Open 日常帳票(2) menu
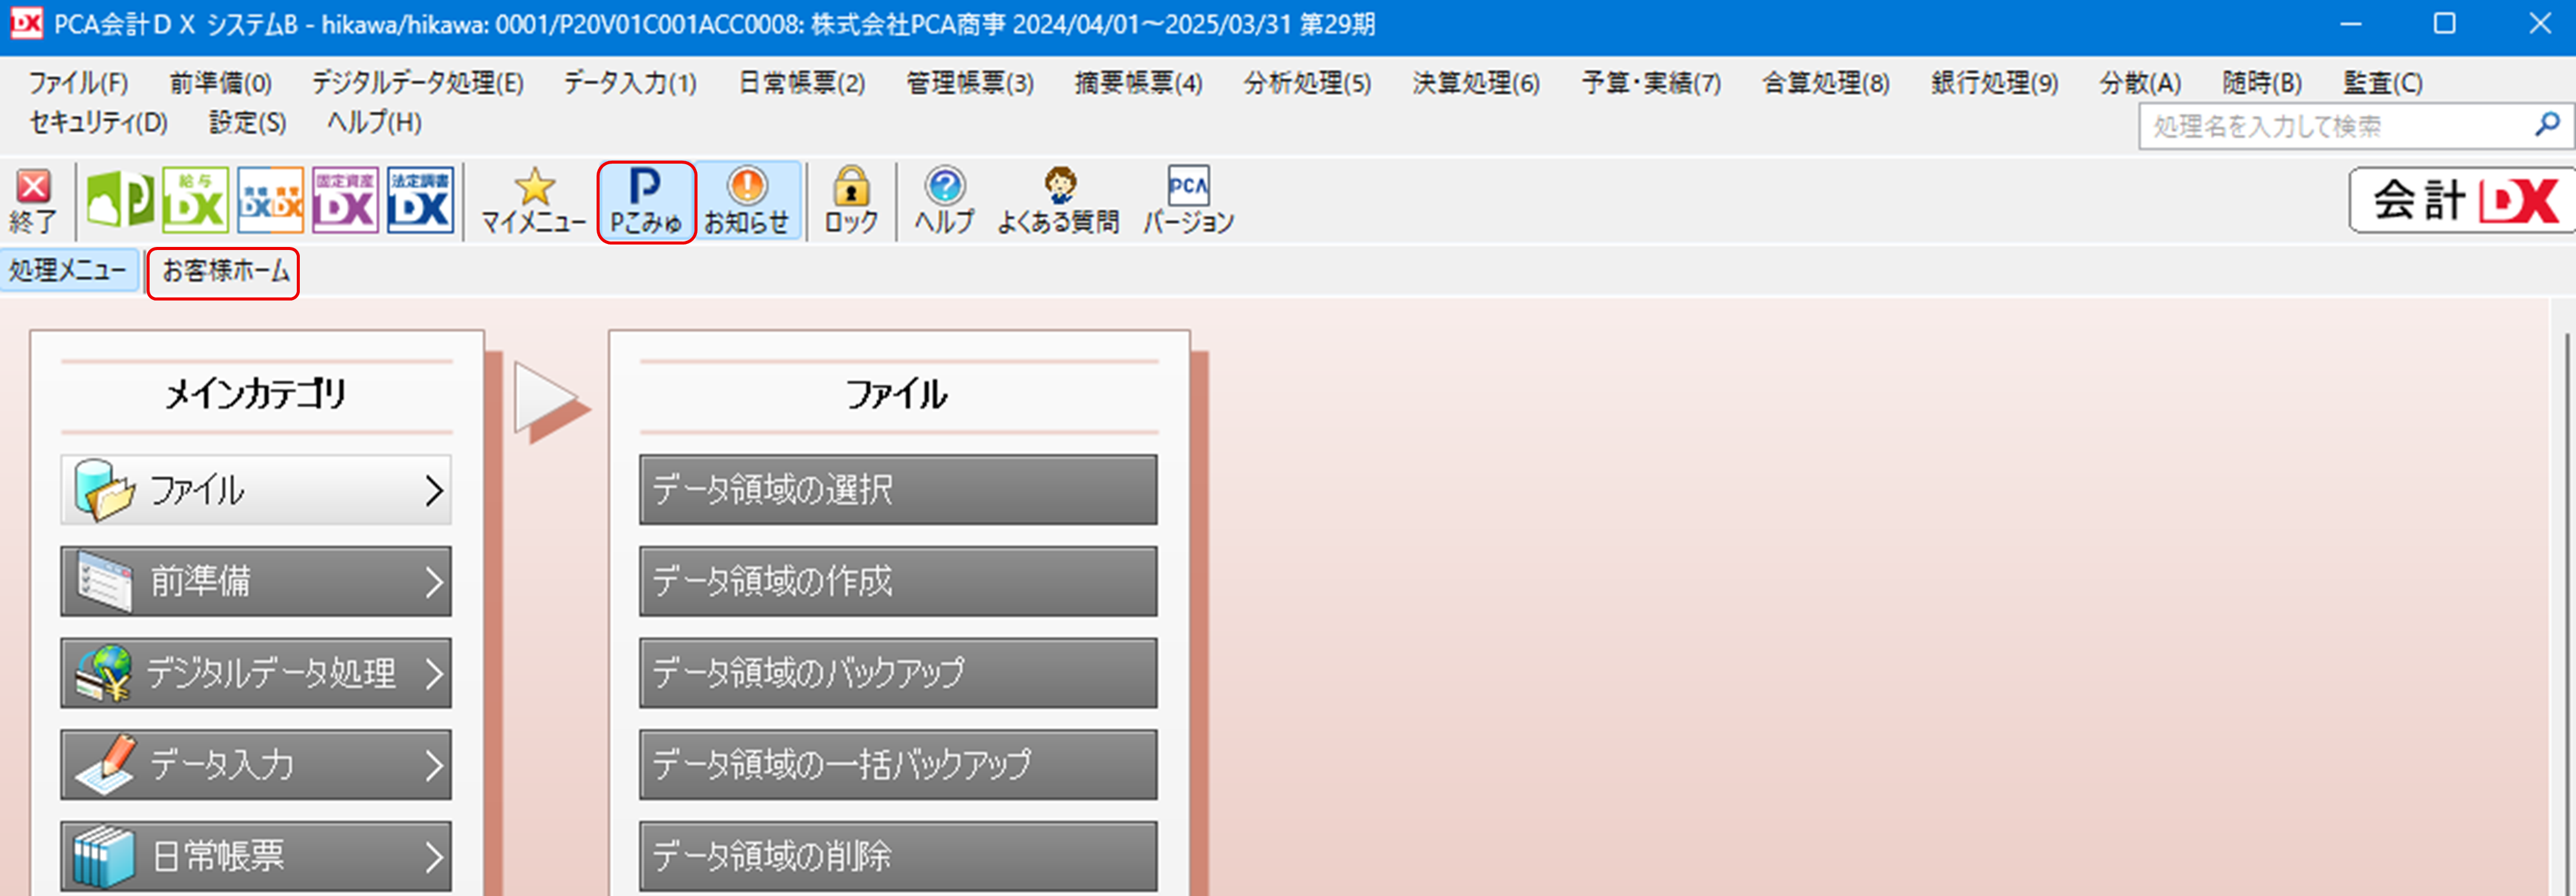 click(802, 82)
